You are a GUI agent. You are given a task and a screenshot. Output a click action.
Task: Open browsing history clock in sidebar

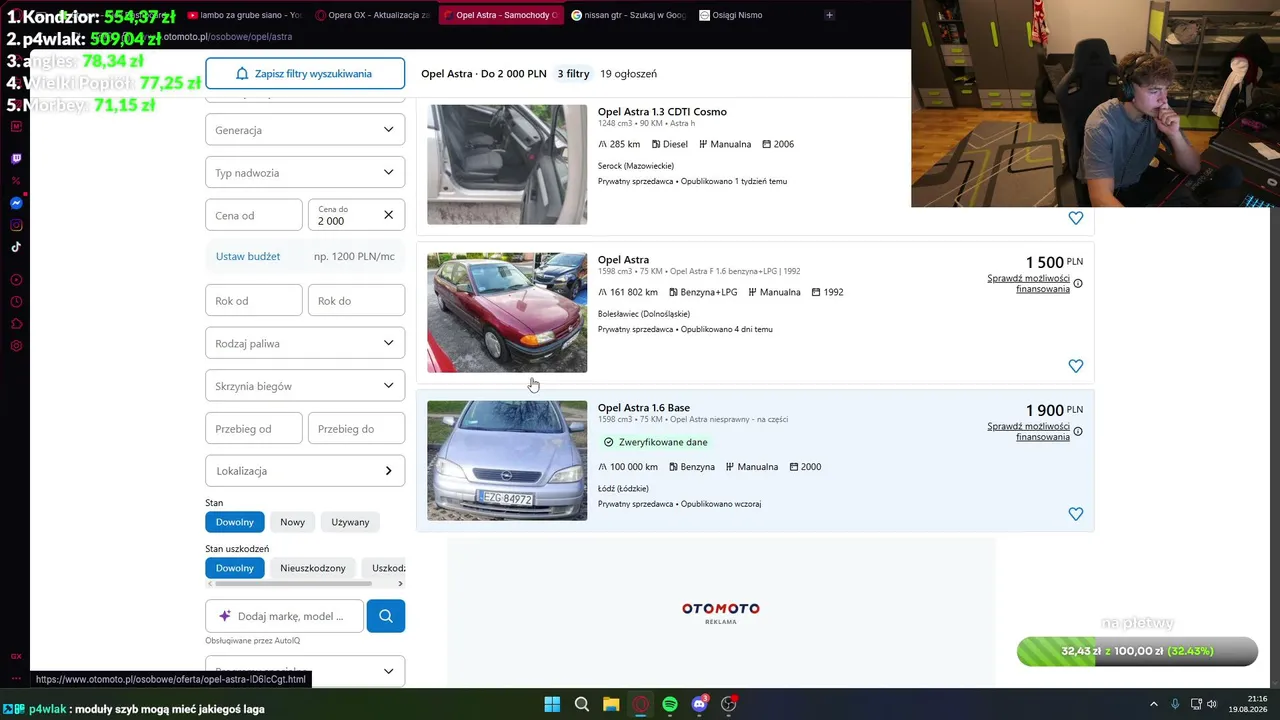point(16,302)
